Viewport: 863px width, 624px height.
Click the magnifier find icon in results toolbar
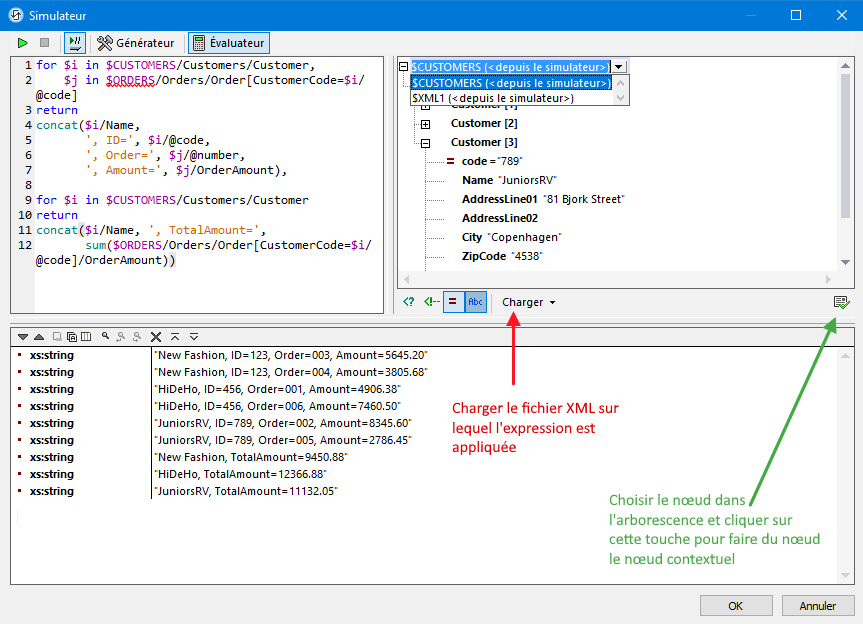click(105, 337)
